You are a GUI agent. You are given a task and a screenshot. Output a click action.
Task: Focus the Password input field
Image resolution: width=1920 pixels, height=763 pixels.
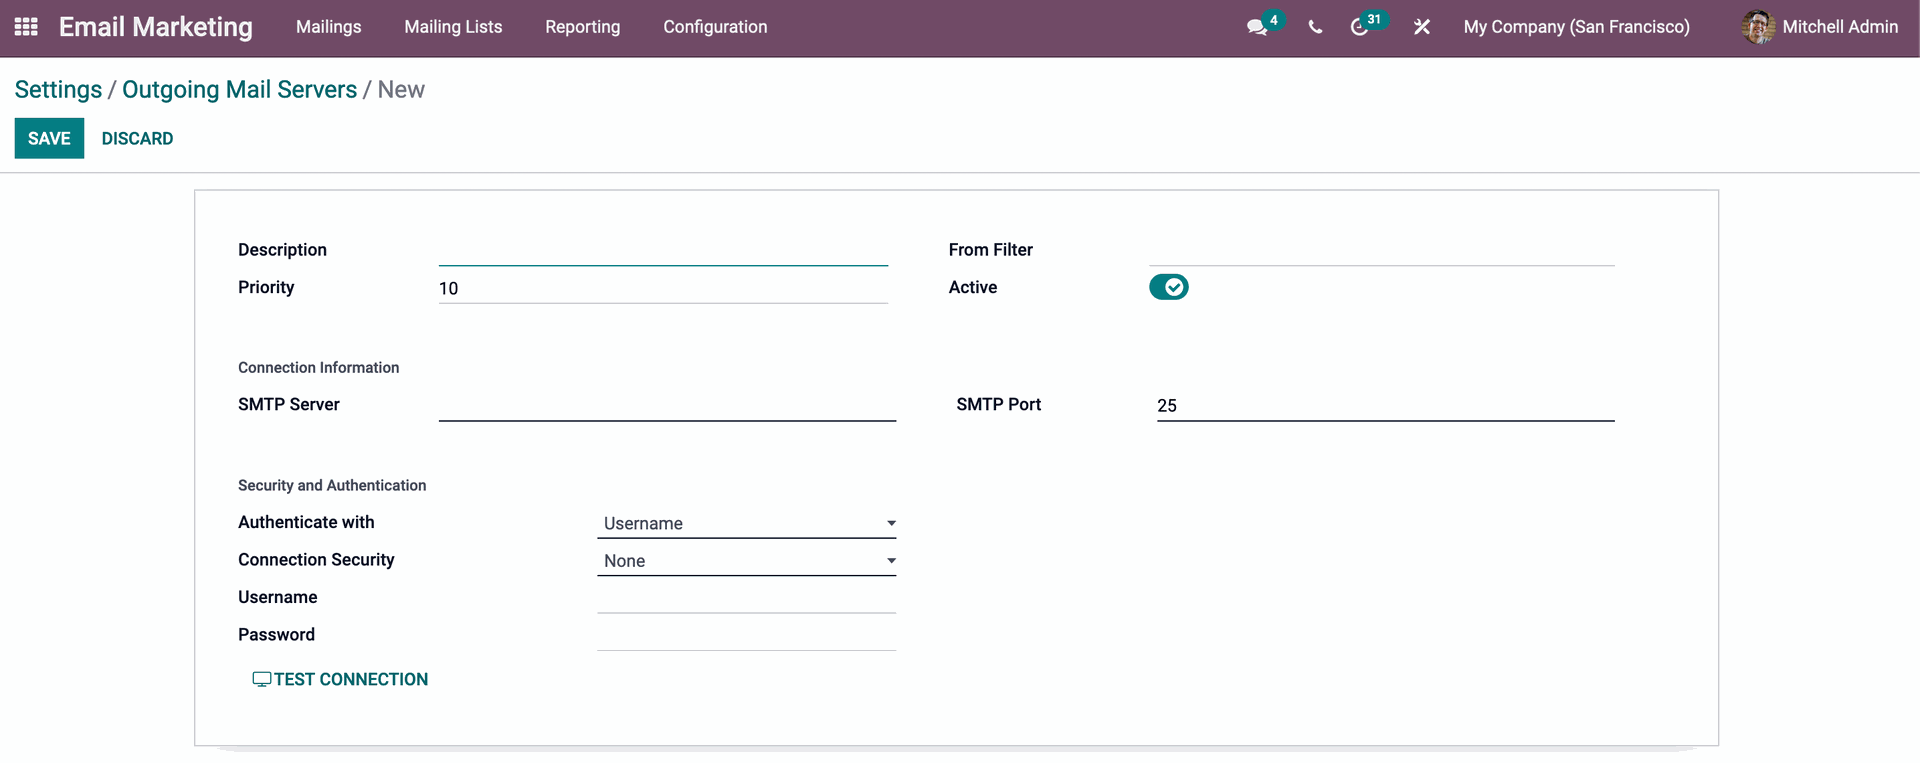(x=746, y=636)
